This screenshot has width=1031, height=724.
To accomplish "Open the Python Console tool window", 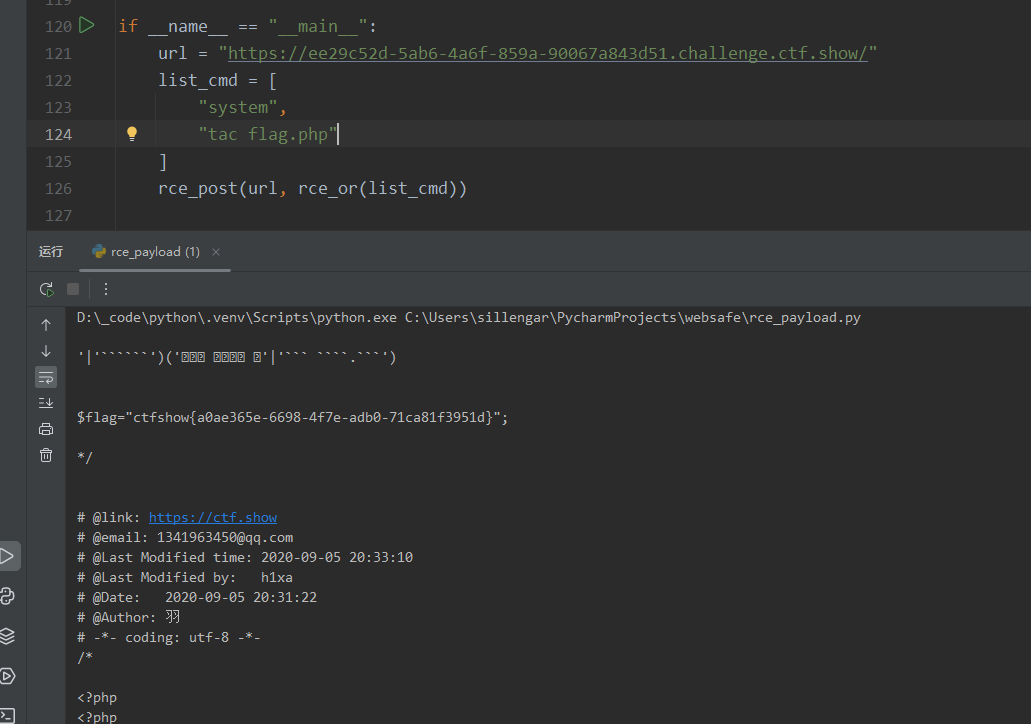I will coord(7,596).
